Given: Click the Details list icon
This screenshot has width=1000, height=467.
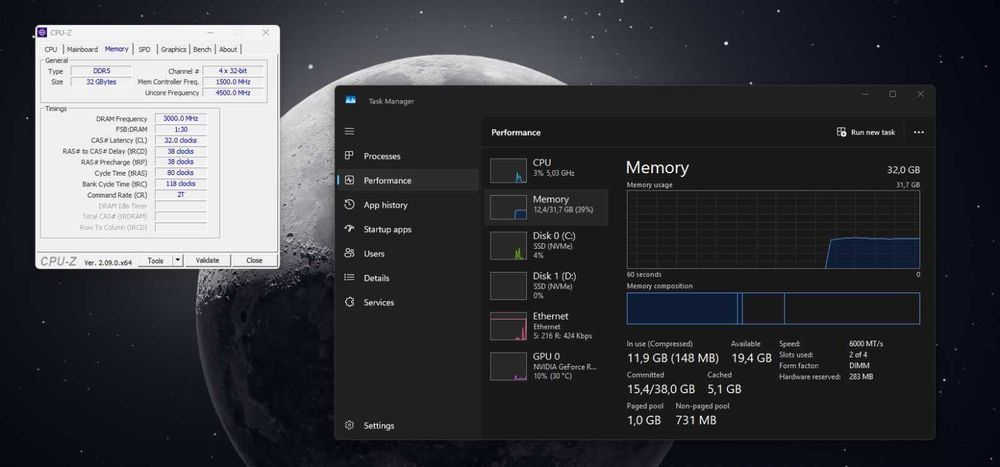Looking at the screenshot, I should (x=349, y=278).
